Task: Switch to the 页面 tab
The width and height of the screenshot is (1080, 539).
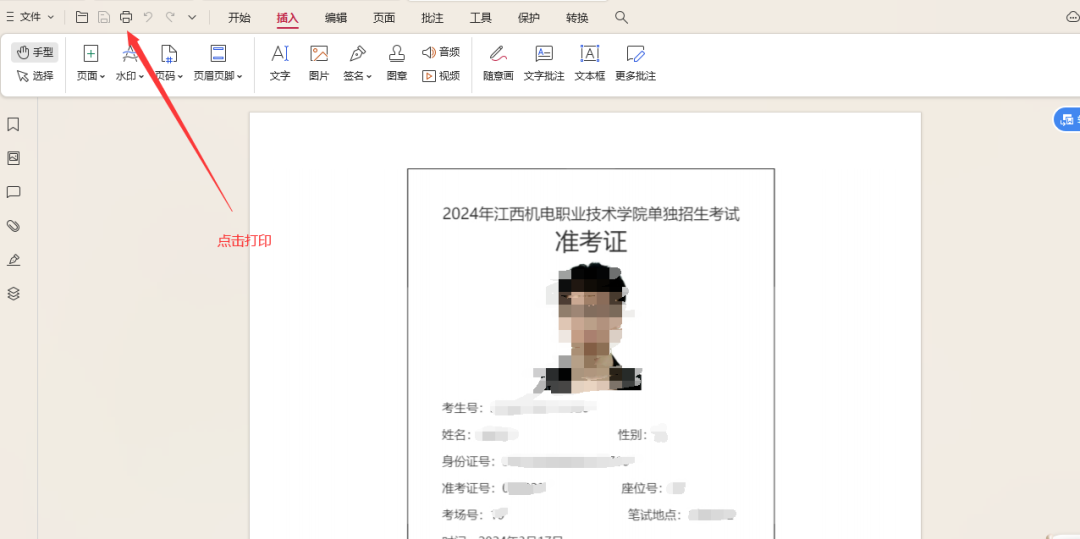Action: [x=384, y=18]
